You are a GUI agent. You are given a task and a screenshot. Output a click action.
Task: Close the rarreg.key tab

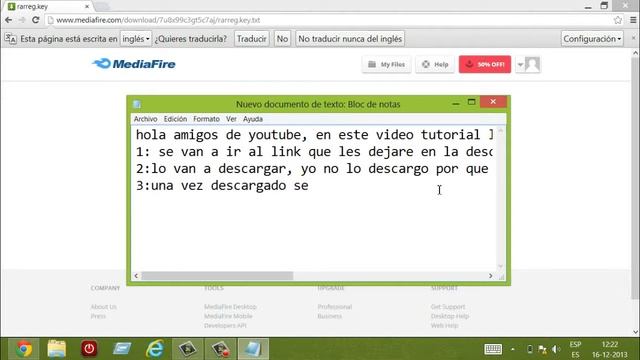87,7
